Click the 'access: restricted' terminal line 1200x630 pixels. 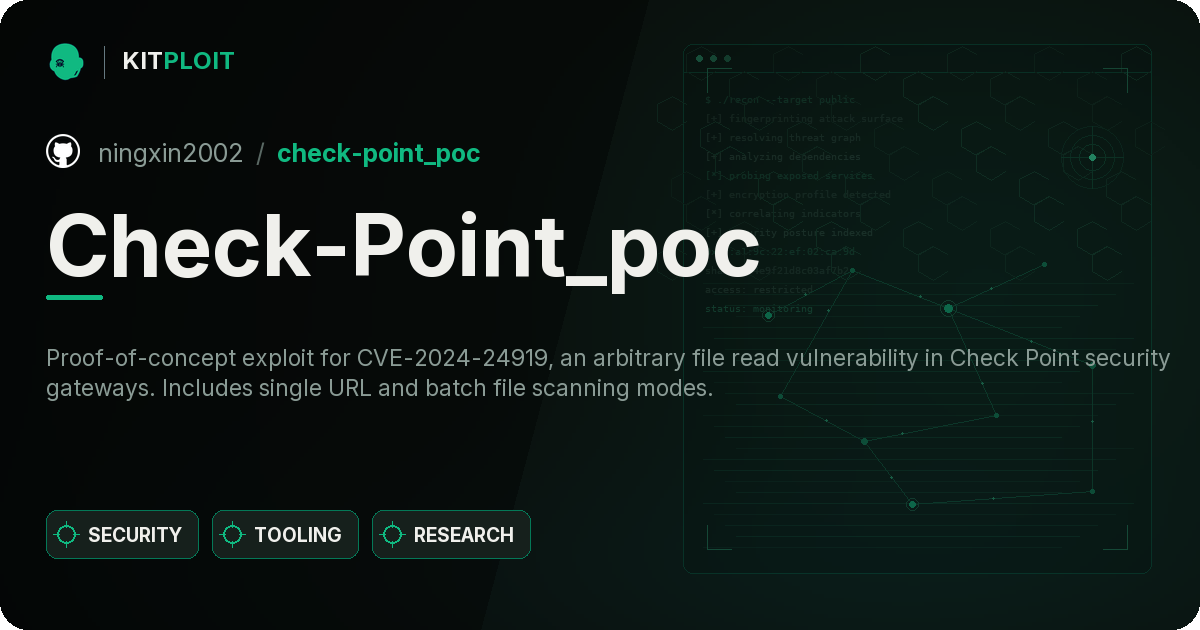pos(759,290)
